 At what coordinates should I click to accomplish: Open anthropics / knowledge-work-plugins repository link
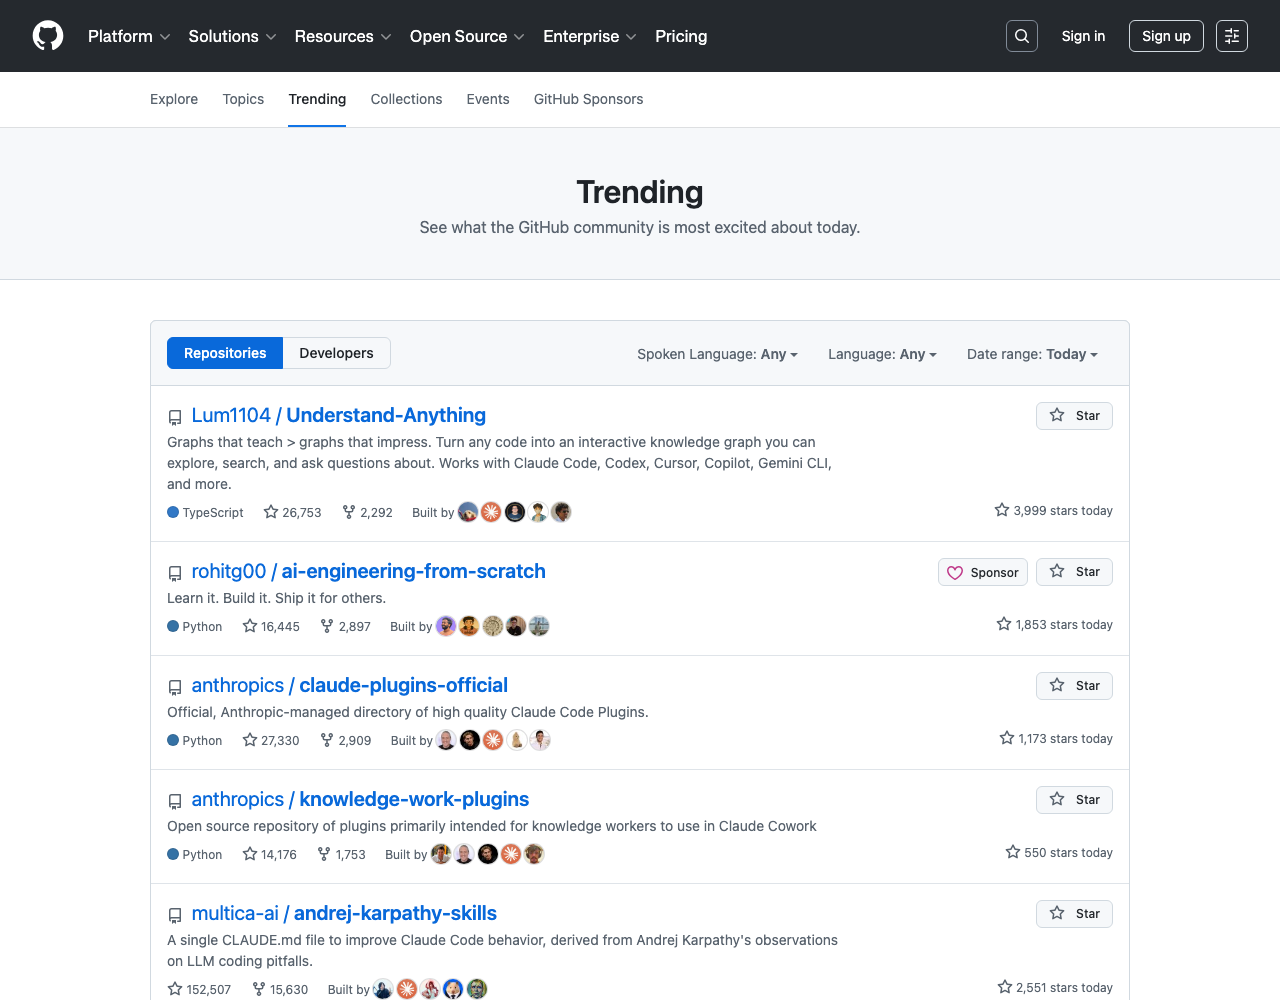click(360, 799)
